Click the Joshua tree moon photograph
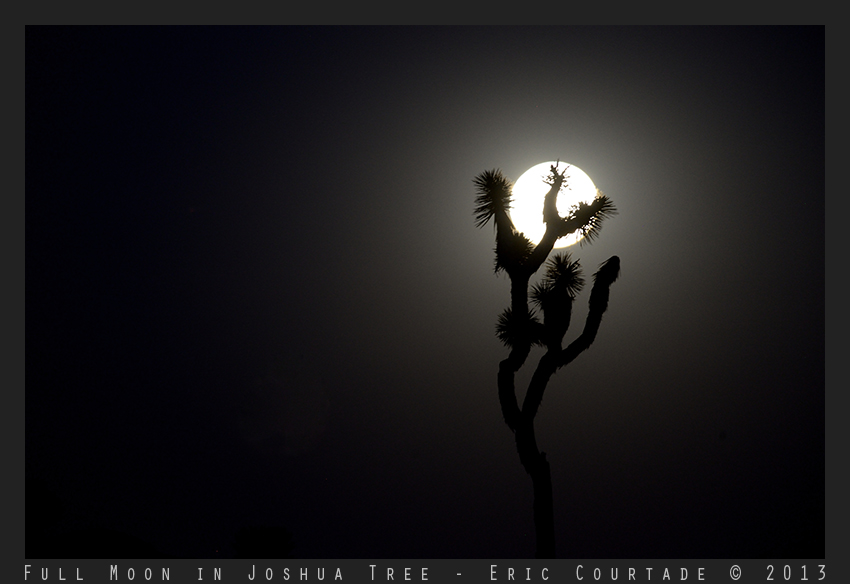The height and width of the screenshot is (584, 850). click(425, 292)
